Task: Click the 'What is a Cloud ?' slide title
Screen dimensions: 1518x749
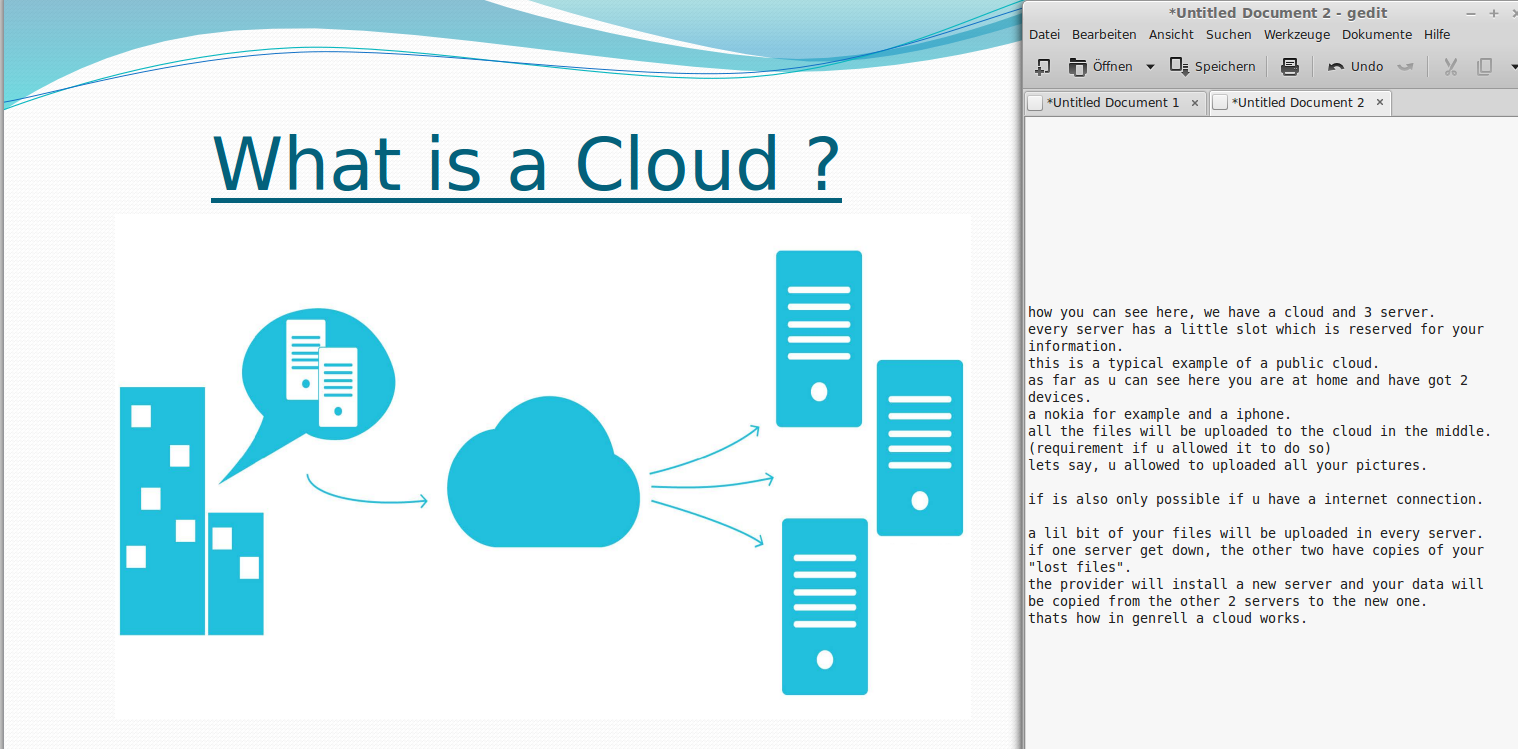Action: [526, 164]
